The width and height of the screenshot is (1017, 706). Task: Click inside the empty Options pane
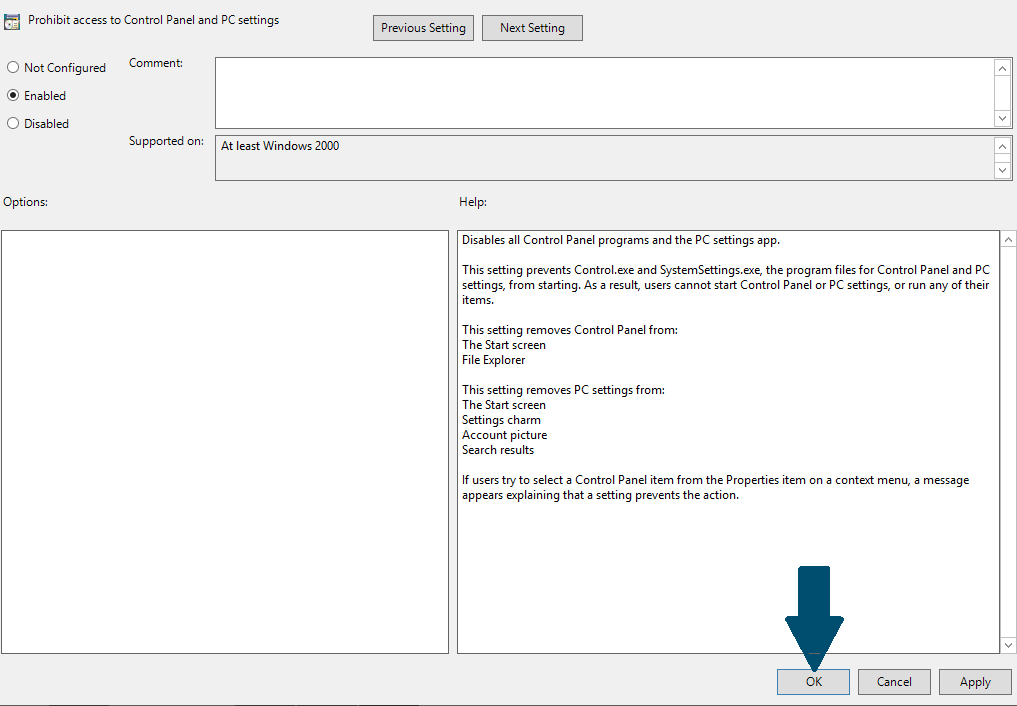point(225,441)
